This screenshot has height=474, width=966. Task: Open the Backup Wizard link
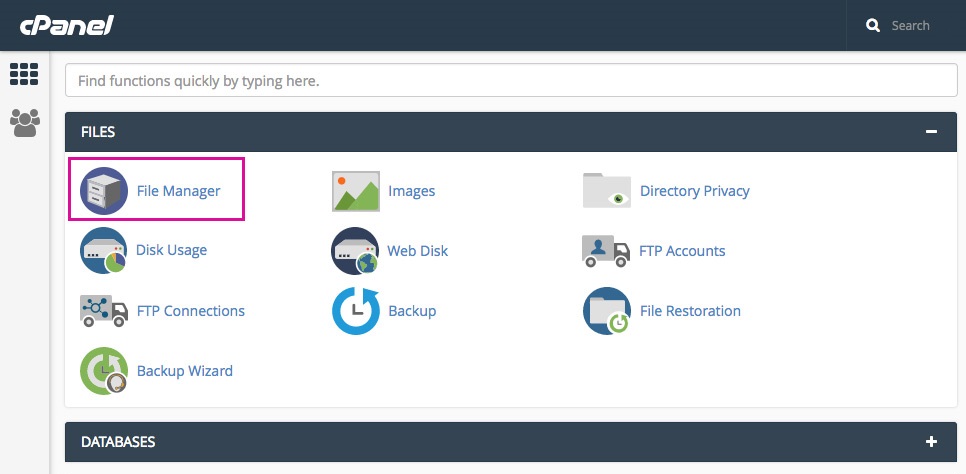(x=185, y=370)
